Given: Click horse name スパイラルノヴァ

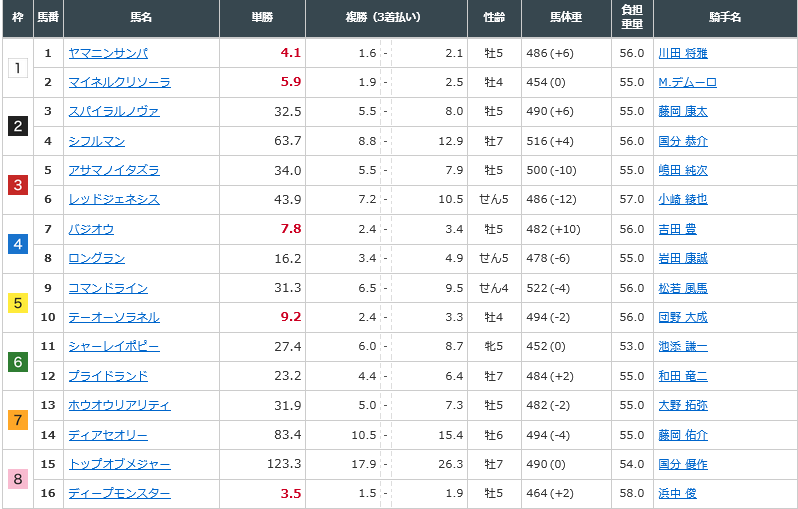Looking at the screenshot, I should tap(114, 111).
